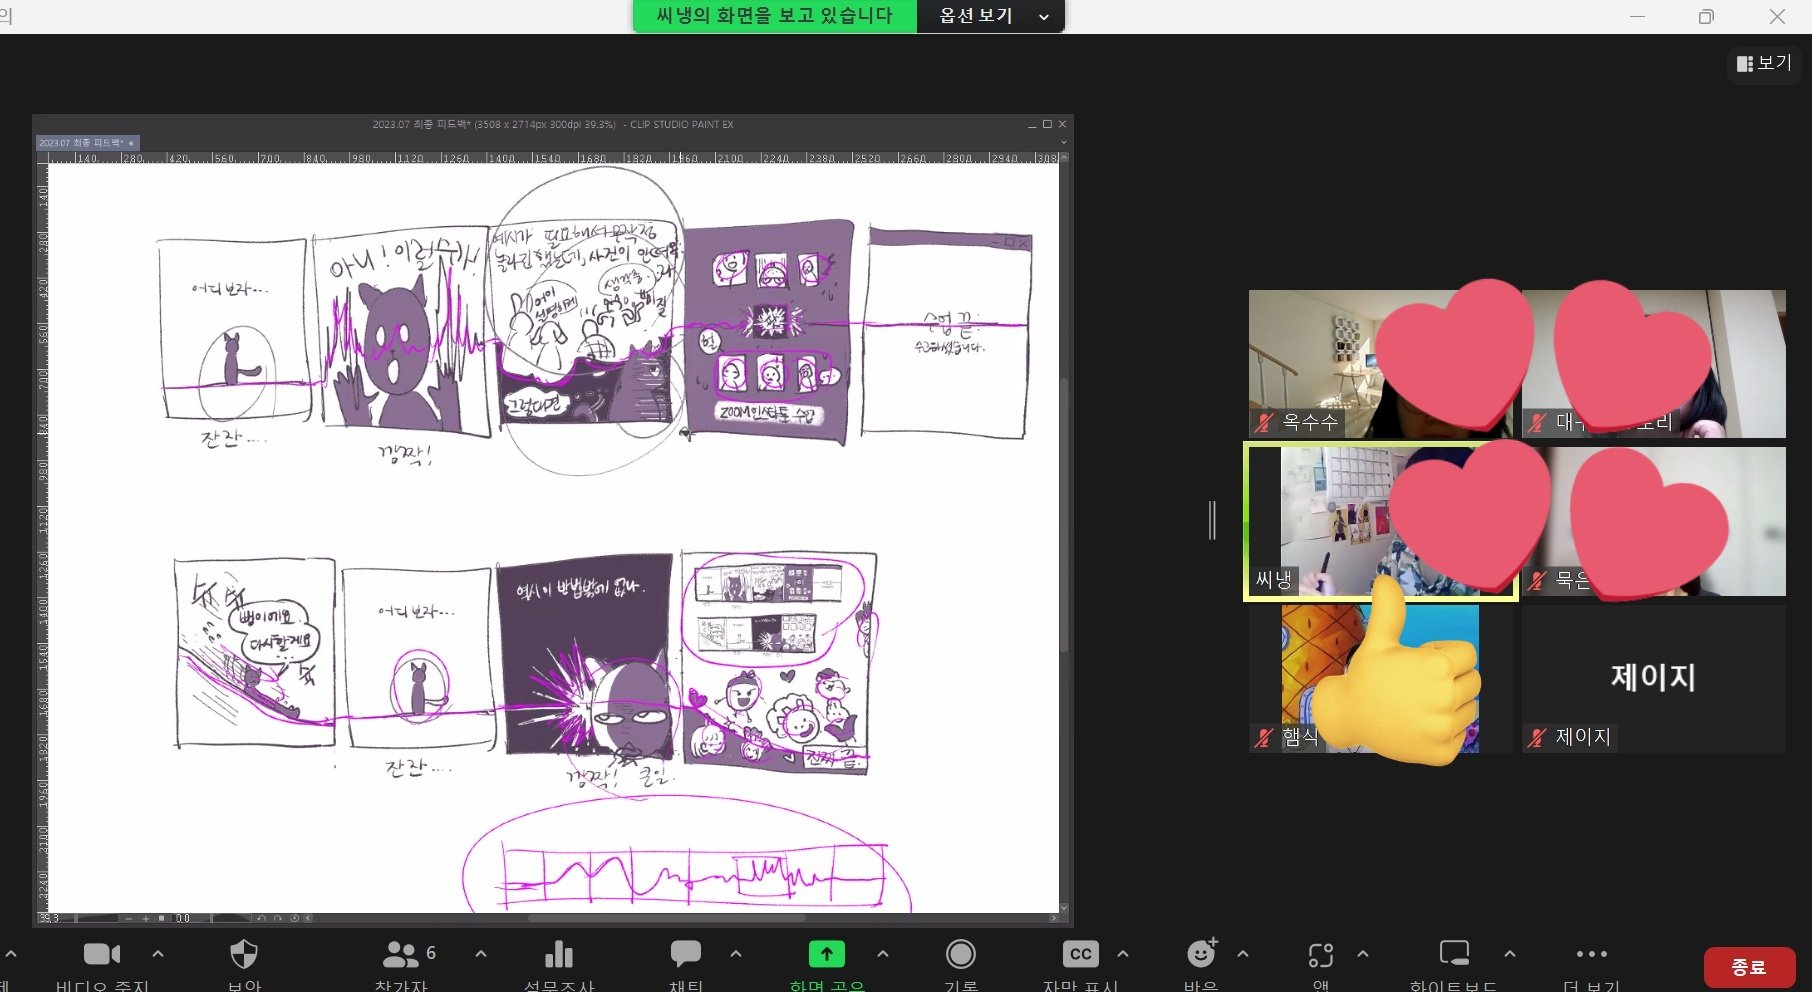Click the green '씨냉의 화면을 보고 있습니다' banner
The image size is (1812, 992).
(x=775, y=16)
